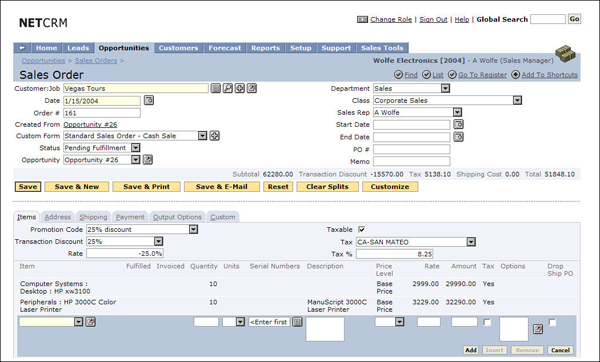Switch to the Customers tab
Screen dimensions: 600x362
[178, 48]
